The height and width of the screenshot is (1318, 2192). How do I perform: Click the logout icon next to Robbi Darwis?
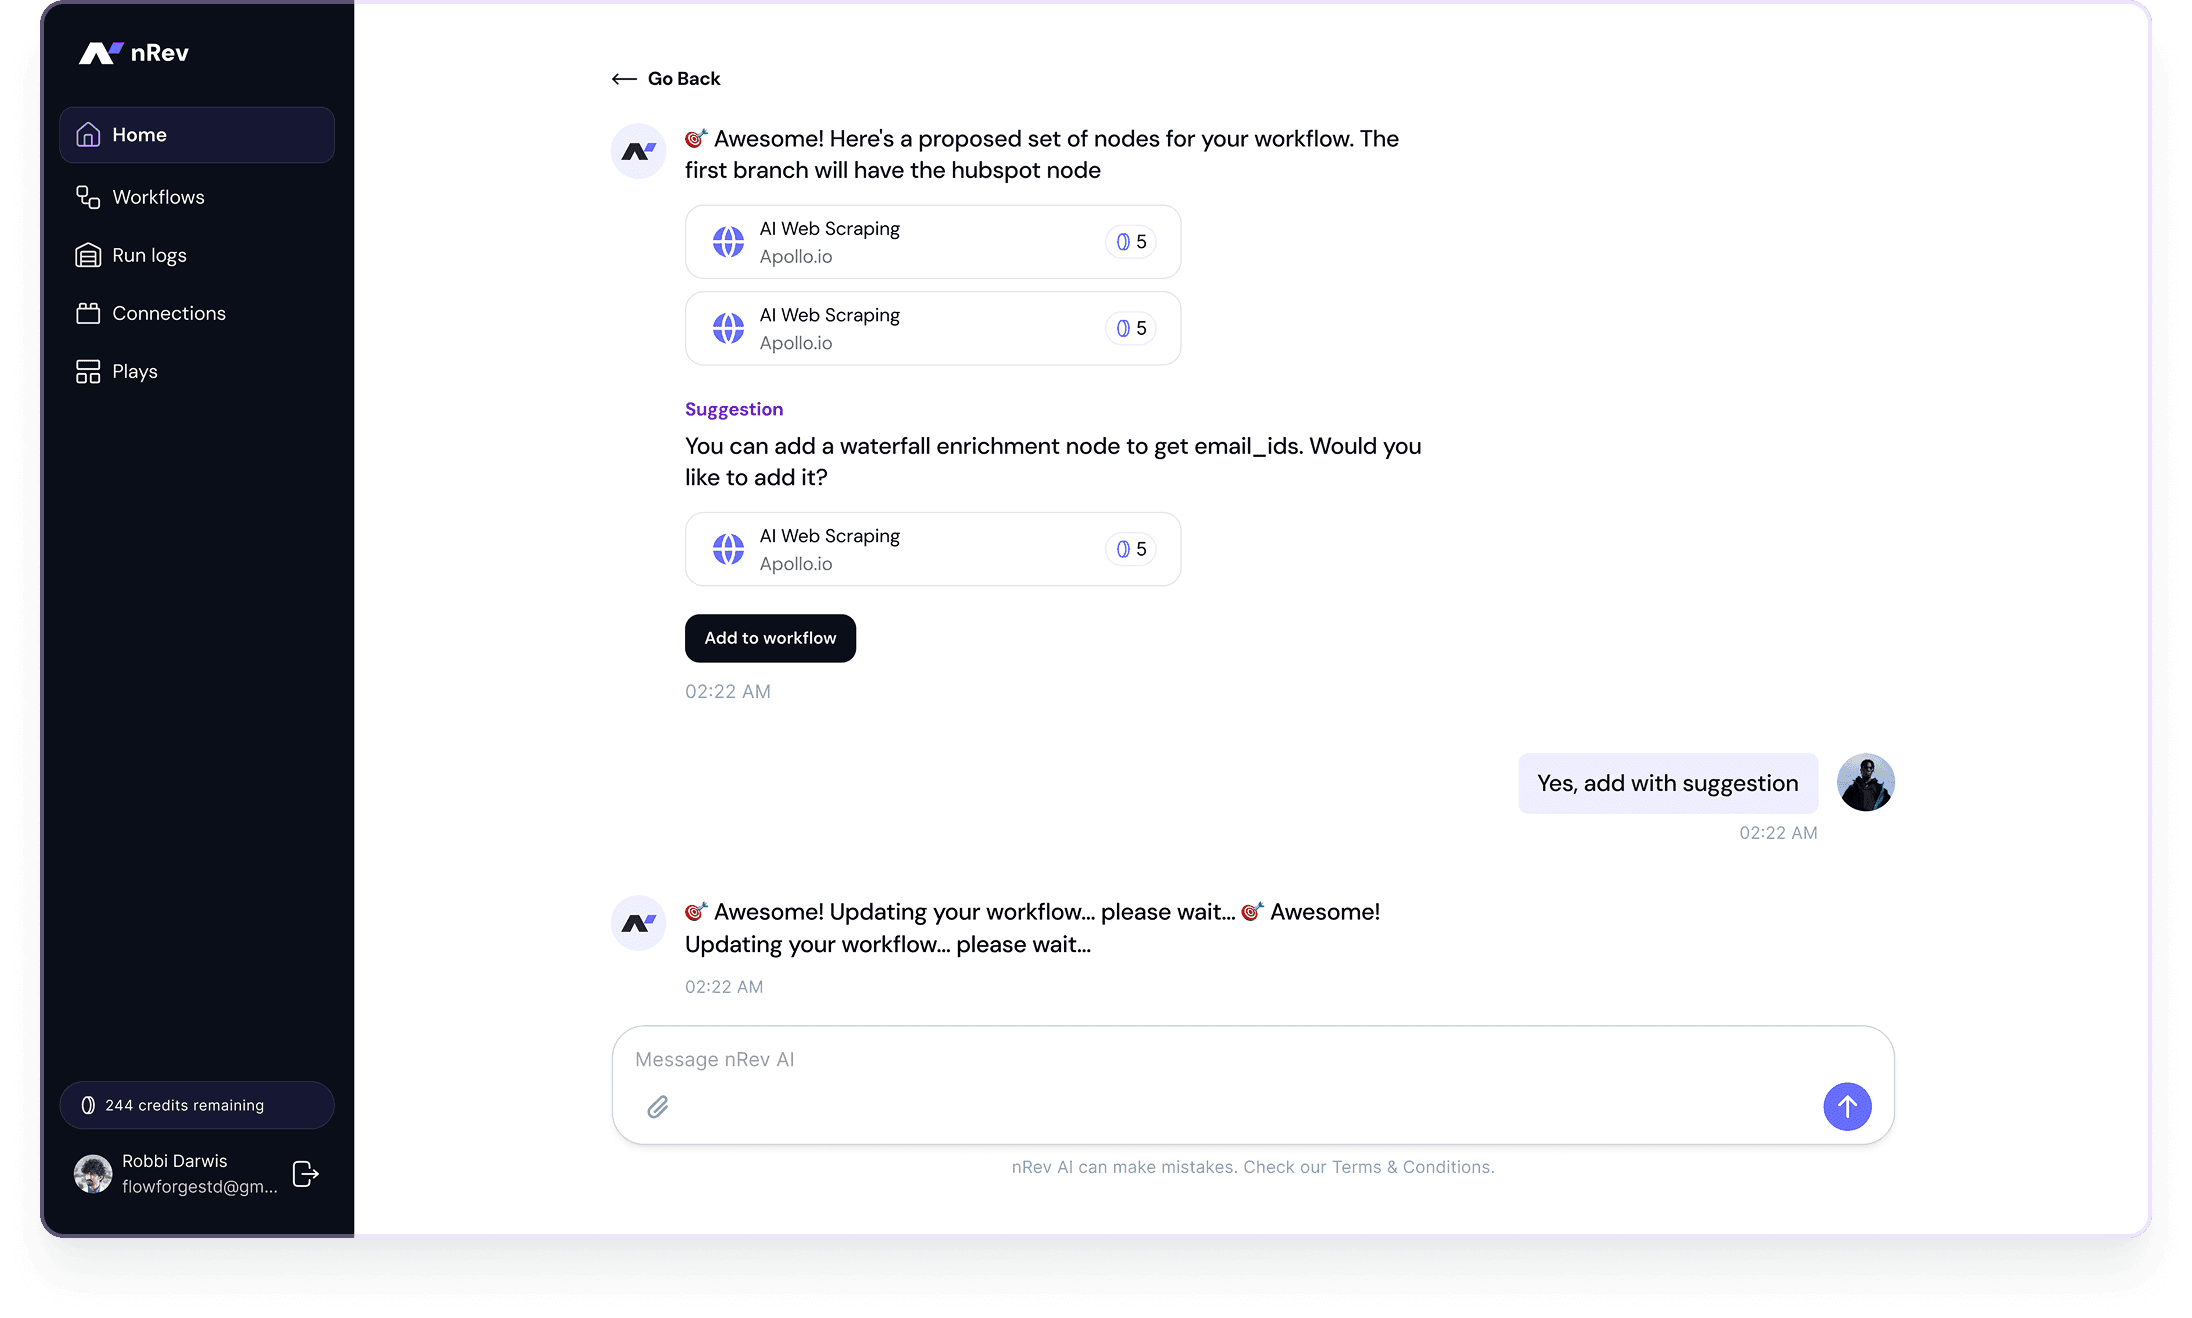305,1173
